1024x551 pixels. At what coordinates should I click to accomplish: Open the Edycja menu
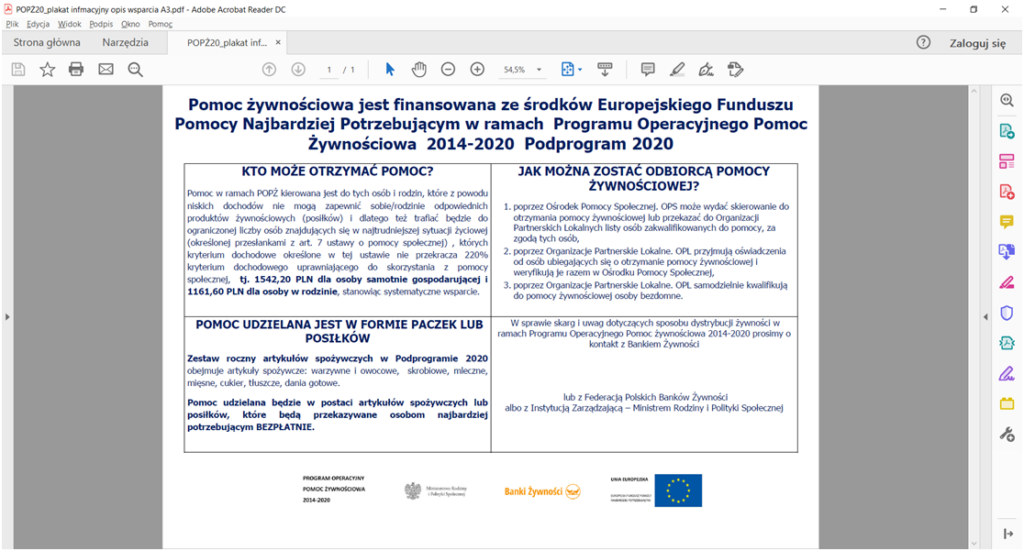[39, 23]
